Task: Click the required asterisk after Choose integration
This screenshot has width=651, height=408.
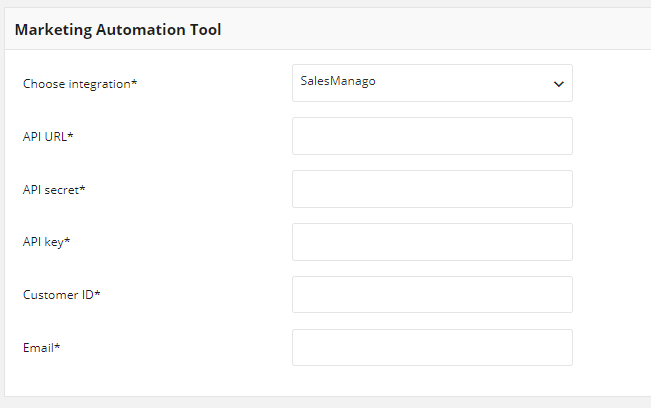Action: (x=134, y=82)
